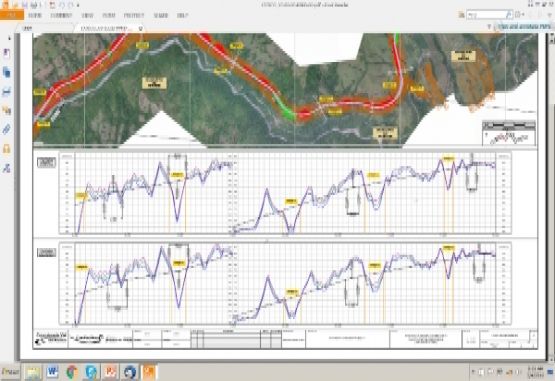Open the orange FILE menu
This screenshot has height=381, width=555.
(x=12, y=15)
